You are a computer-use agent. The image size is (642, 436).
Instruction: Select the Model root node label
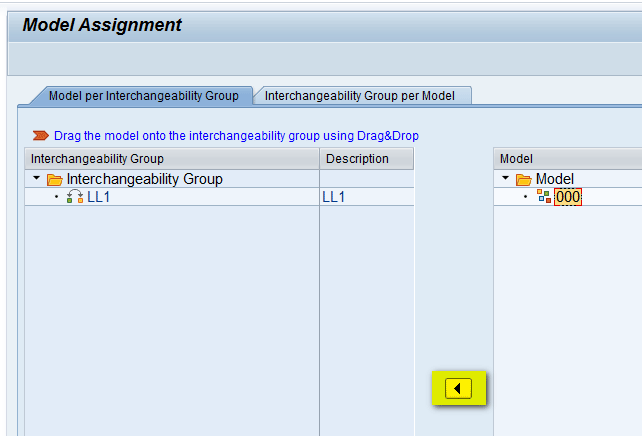(x=555, y=179)
